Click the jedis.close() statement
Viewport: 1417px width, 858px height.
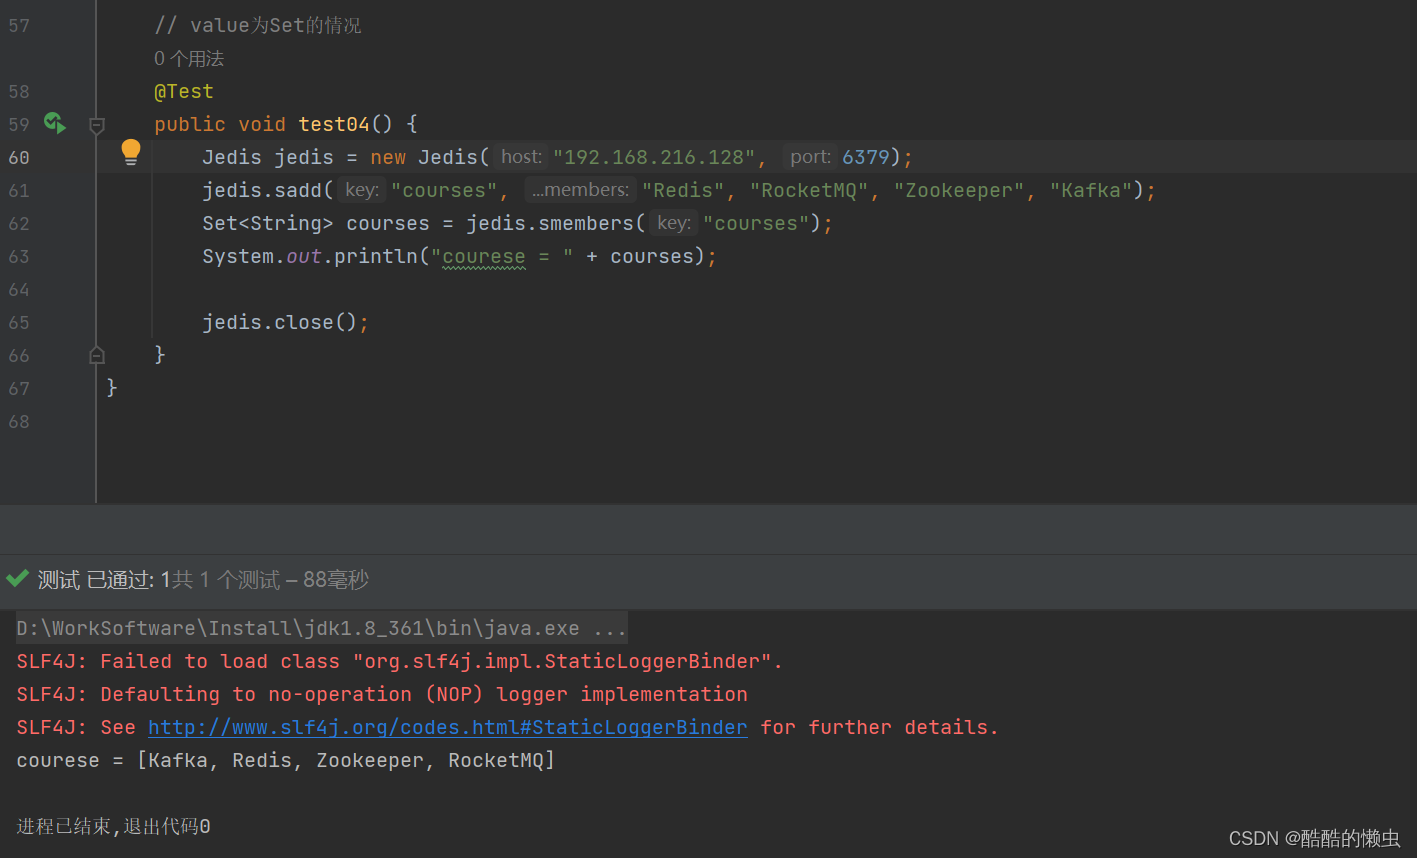[286, 322]
